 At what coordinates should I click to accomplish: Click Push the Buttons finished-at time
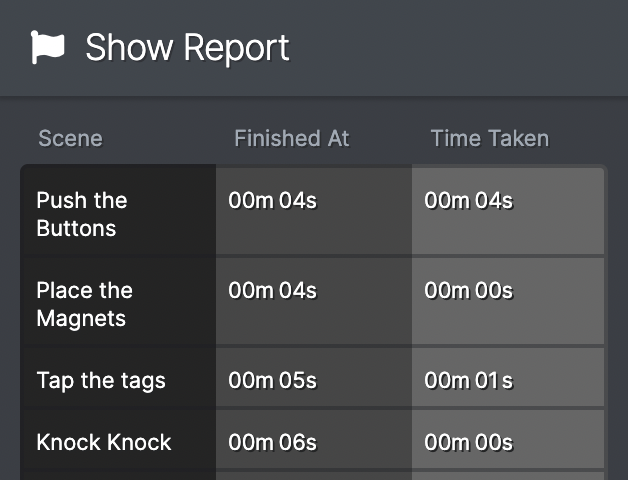click(272, 200)
